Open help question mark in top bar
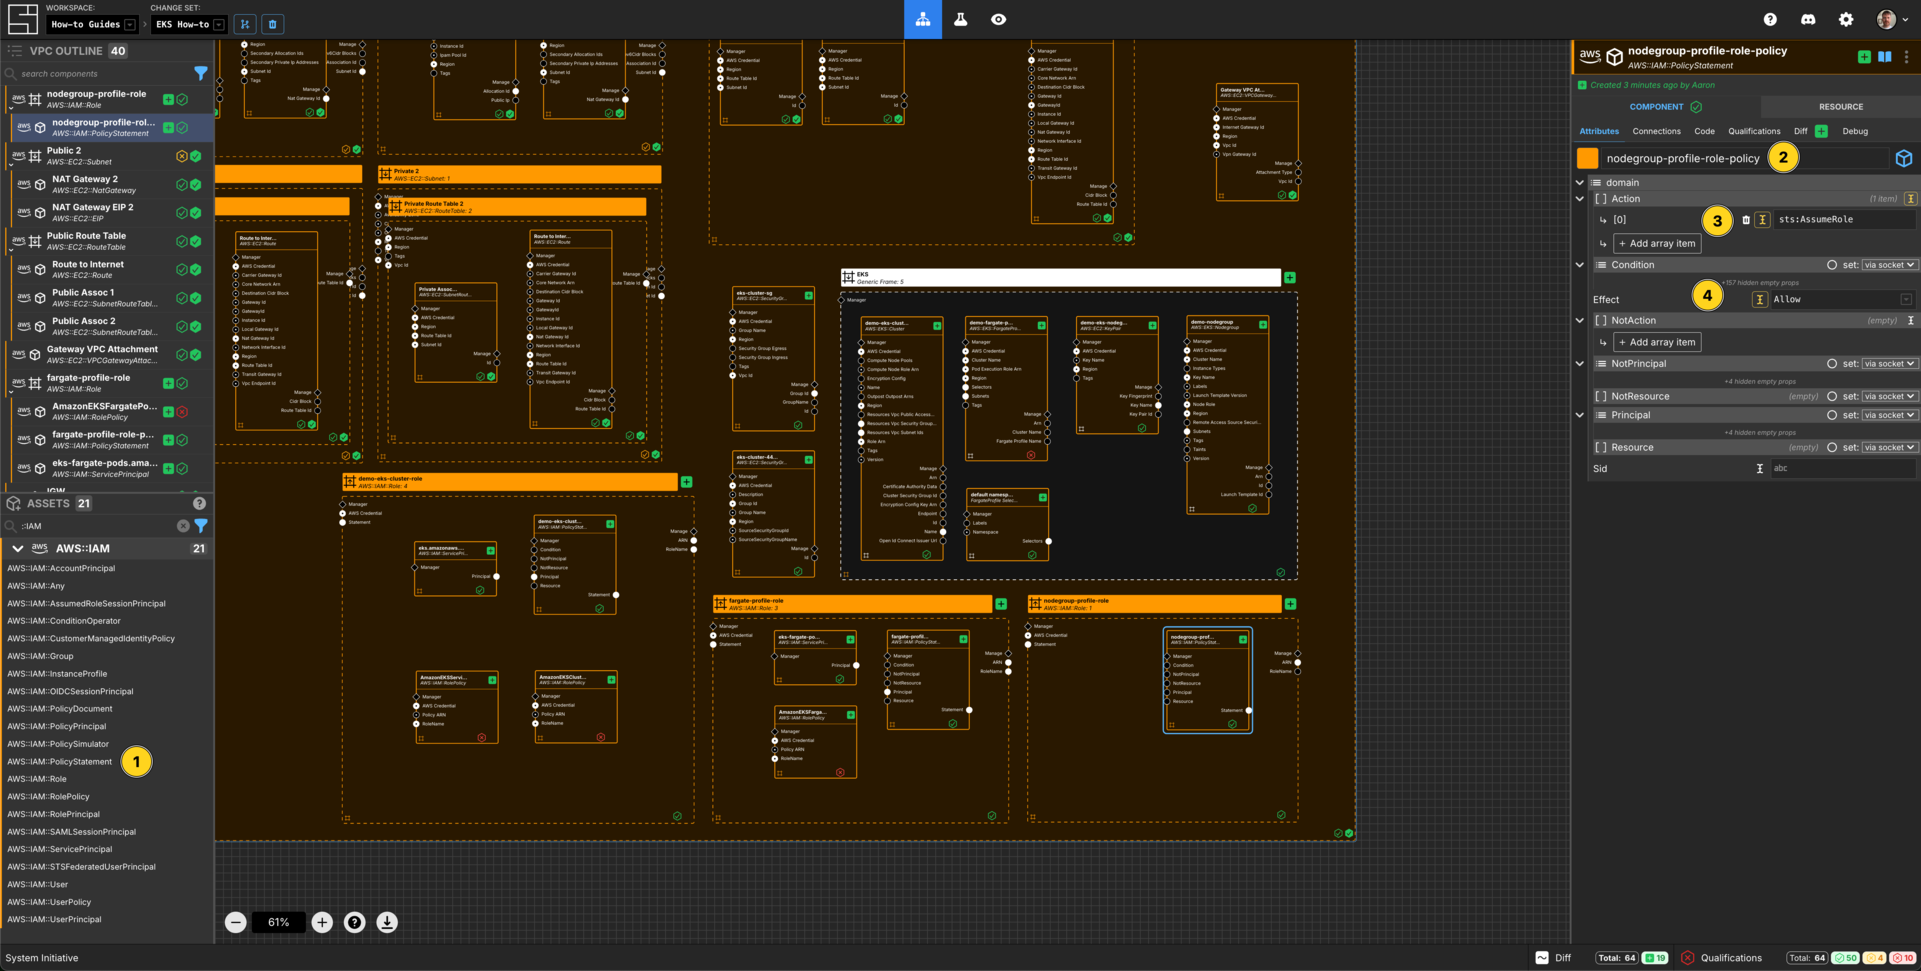The height and width of the screenshot is (971, 1921). click(1770, 19)
